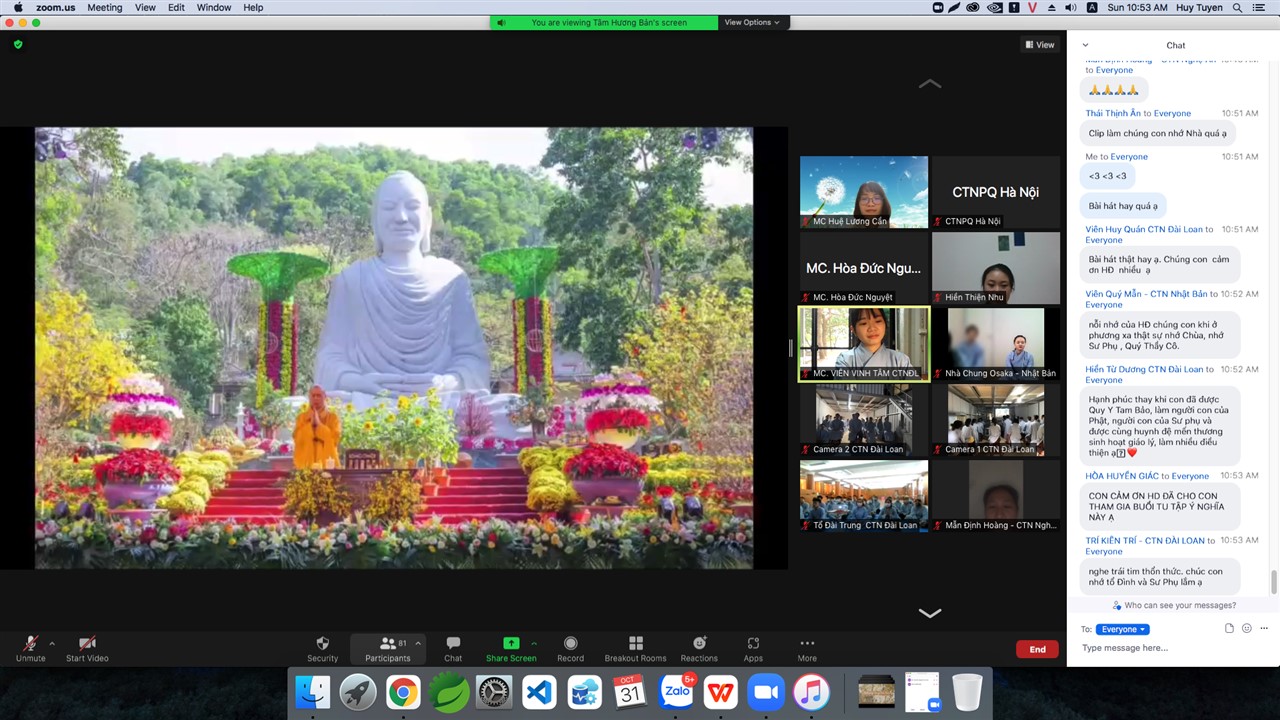The width and height of the screenshot is (1280, 720).
Task: Open the Everyone recipient dropdown in chat
Action: [x=1122, y=629]
